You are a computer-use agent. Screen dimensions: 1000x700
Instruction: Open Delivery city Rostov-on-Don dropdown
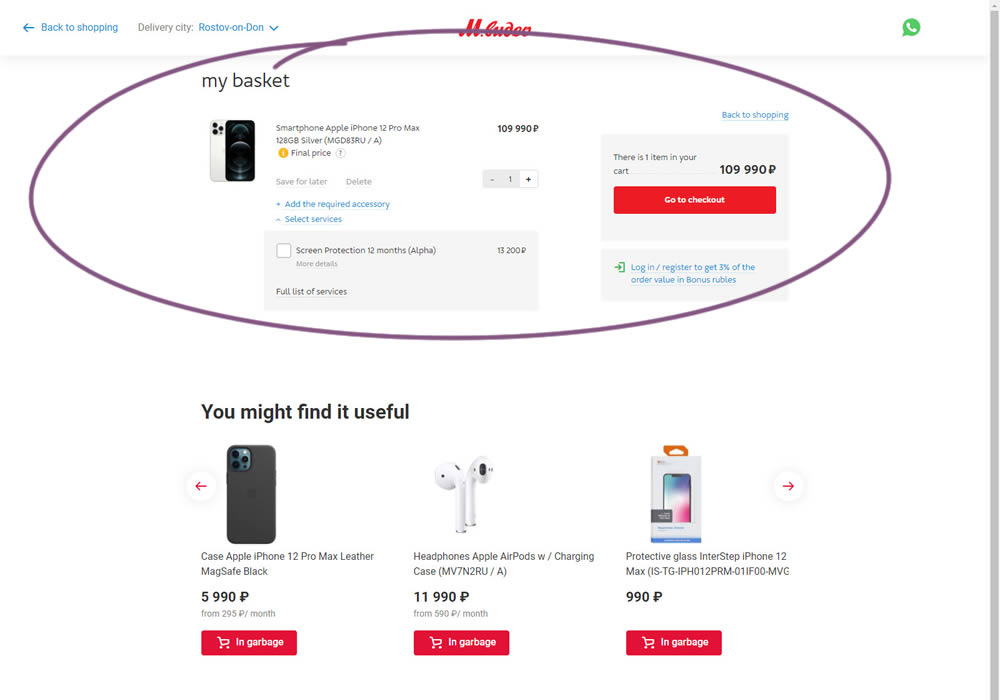tap(238, 28)
